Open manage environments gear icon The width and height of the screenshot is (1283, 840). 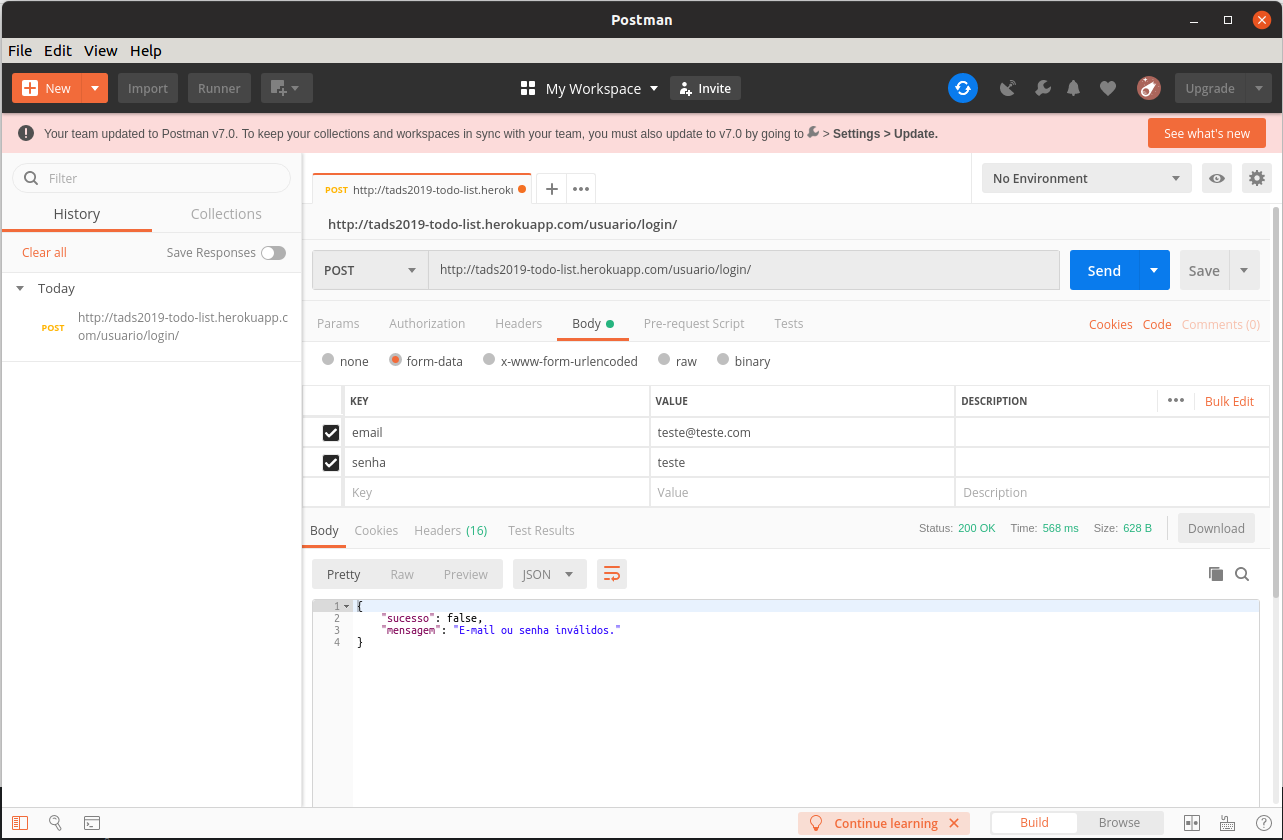pyautogui.click(x=1256, y=178)
